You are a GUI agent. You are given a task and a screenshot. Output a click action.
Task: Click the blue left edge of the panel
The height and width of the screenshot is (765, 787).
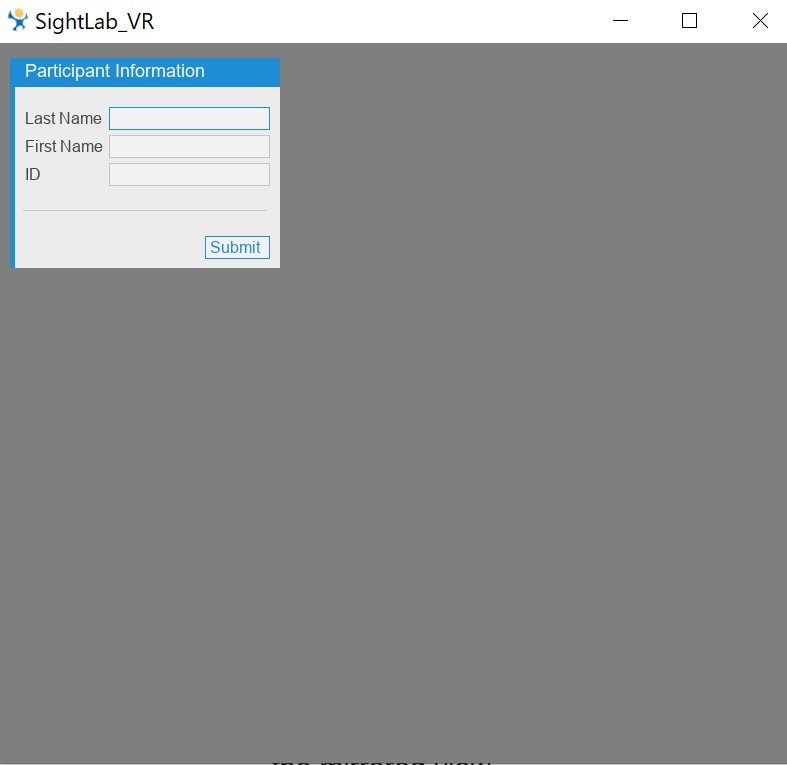pos(13,177)
